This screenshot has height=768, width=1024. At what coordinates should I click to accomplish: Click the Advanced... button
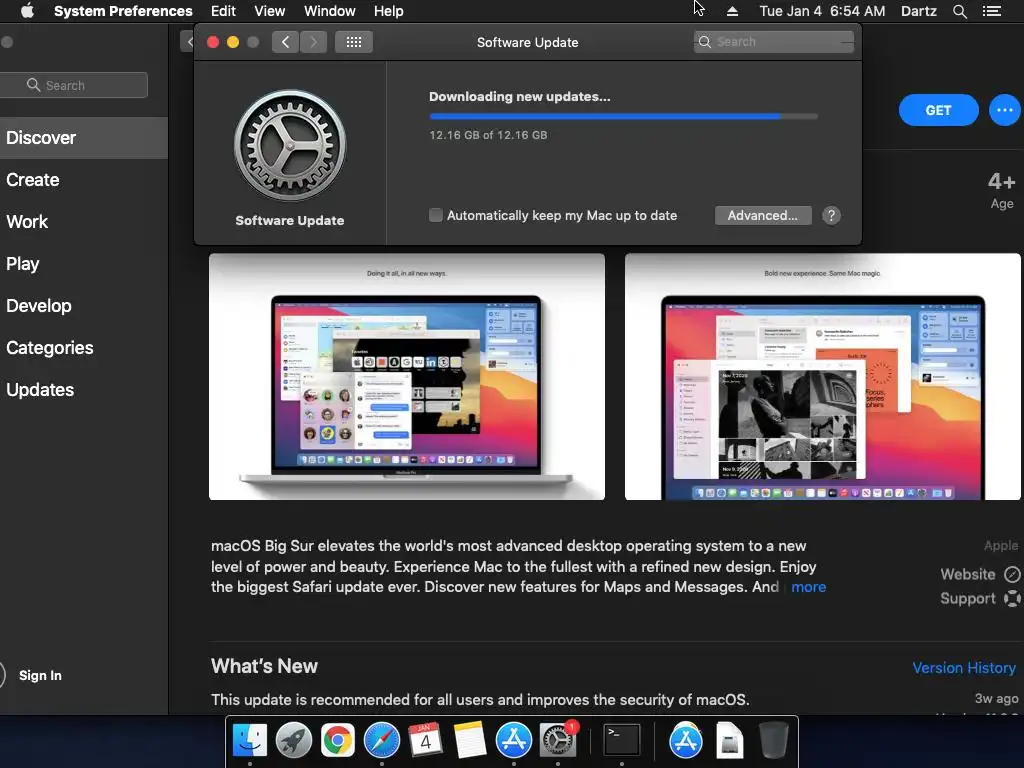763,216
